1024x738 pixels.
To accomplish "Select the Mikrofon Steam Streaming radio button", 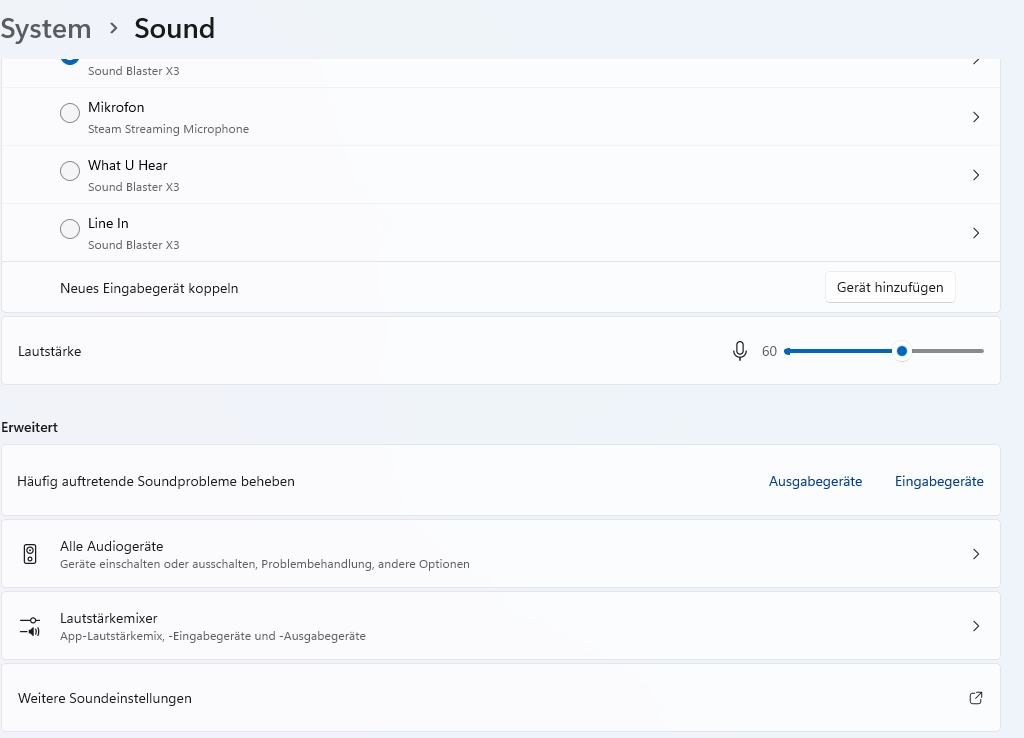I will tap(70, 114).
